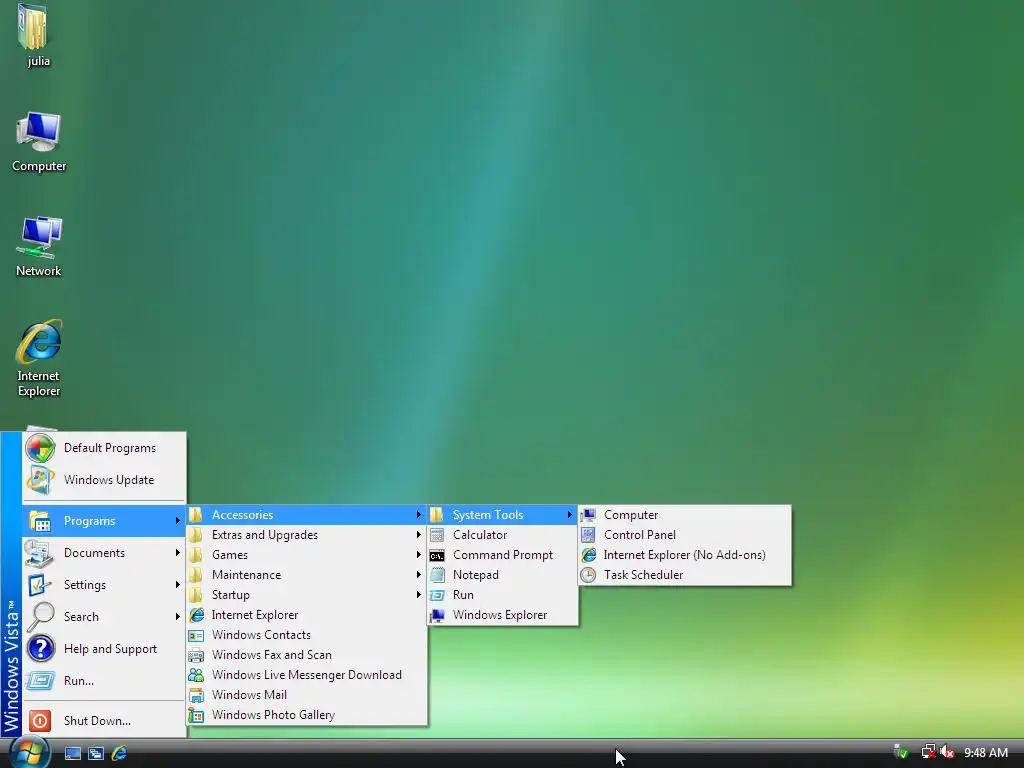The width and height of the screenshot is (1024, 768).
Task: Click the Help and Support question mark icon
Action: click(x=40, y=649)
